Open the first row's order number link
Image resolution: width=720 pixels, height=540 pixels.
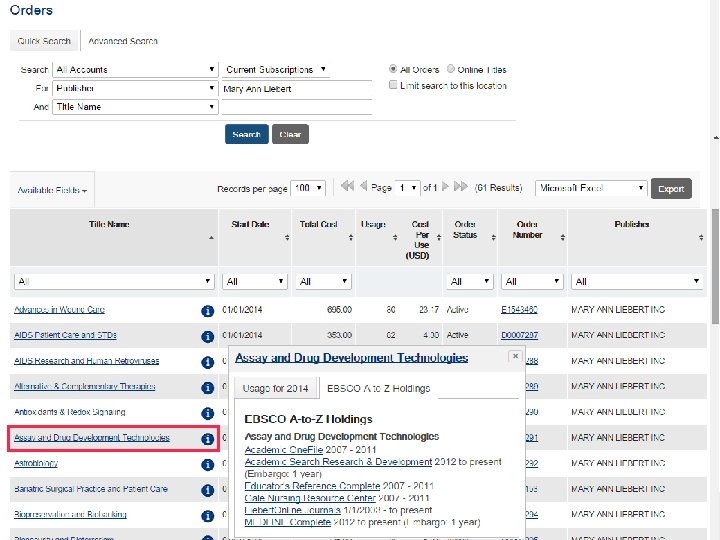pyautogui.click(x=519, y=309)
